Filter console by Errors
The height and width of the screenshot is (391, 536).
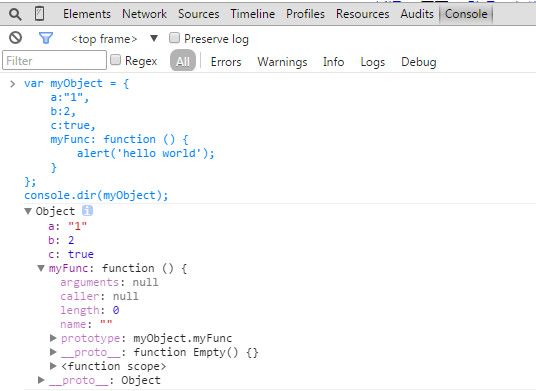click(226, 62)
